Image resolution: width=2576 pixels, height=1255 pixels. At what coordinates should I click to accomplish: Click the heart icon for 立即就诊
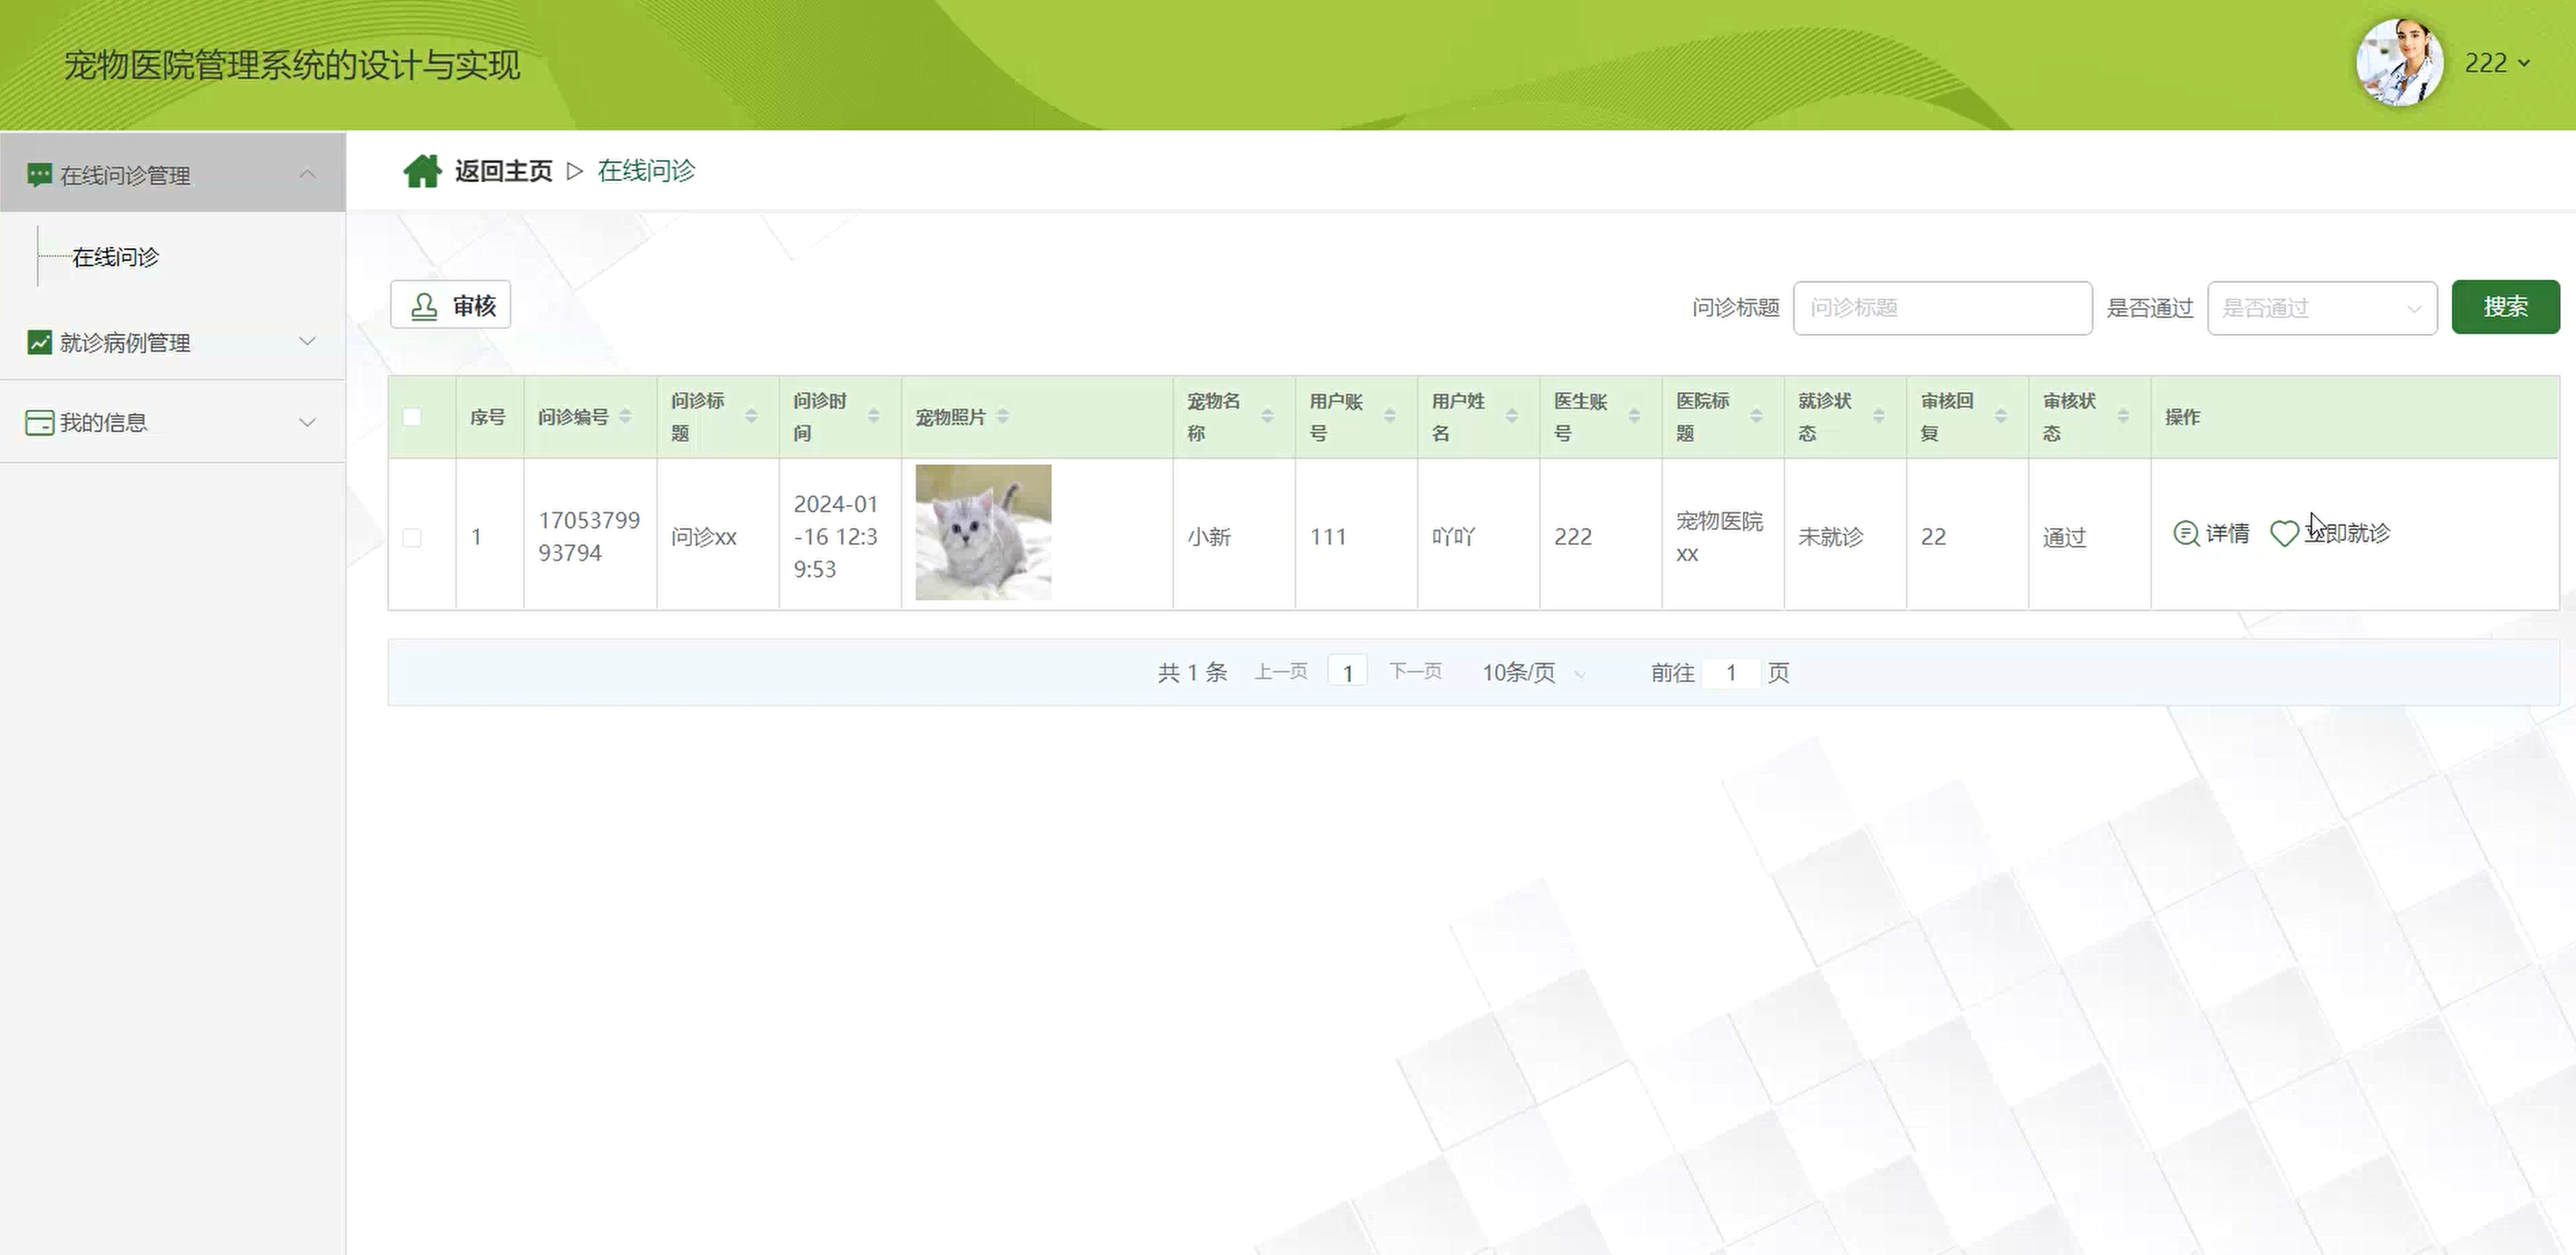tap(2284, 533)
